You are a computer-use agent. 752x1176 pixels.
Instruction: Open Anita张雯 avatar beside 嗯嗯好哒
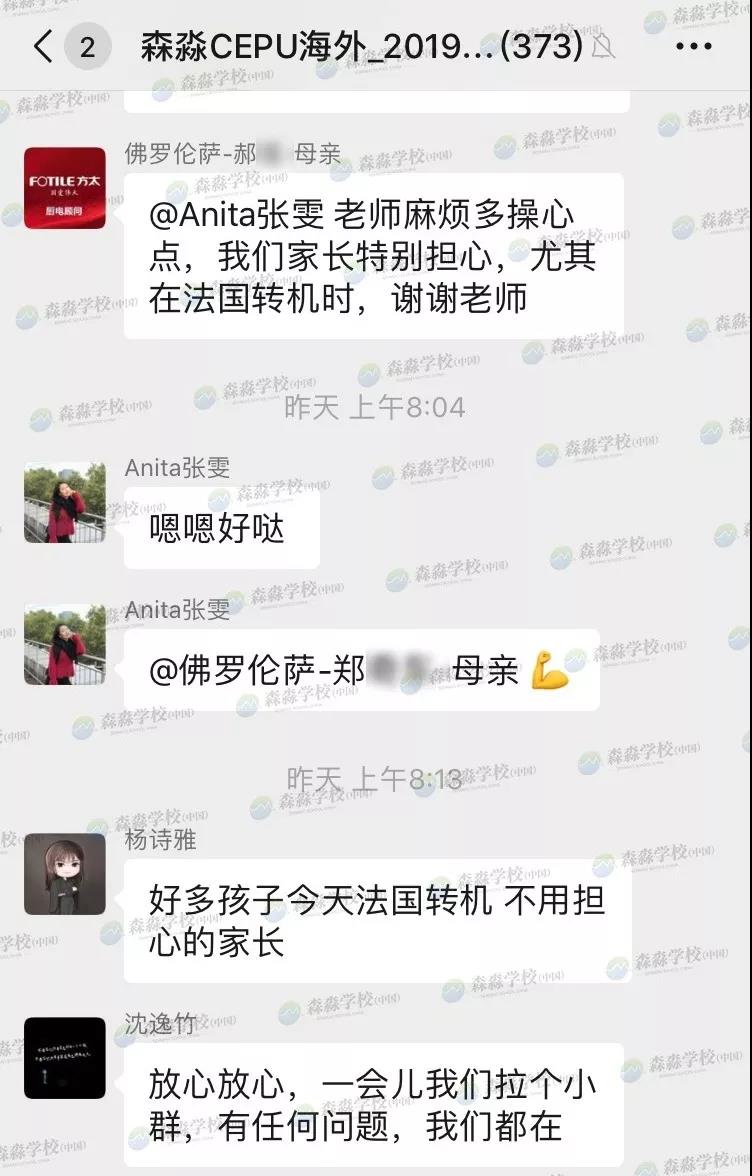point(64,502)
